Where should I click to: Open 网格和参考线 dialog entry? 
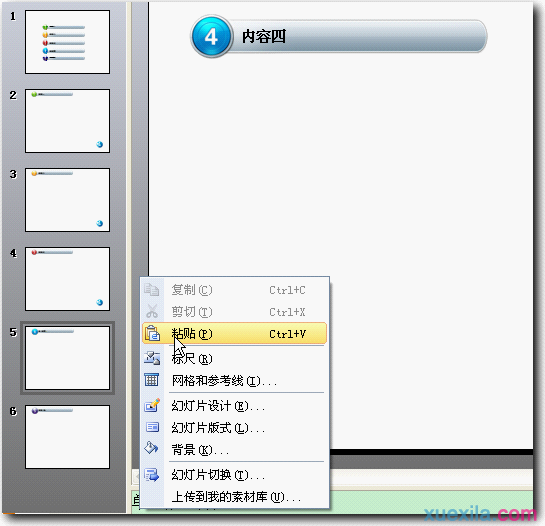click(x=235, y=381)
